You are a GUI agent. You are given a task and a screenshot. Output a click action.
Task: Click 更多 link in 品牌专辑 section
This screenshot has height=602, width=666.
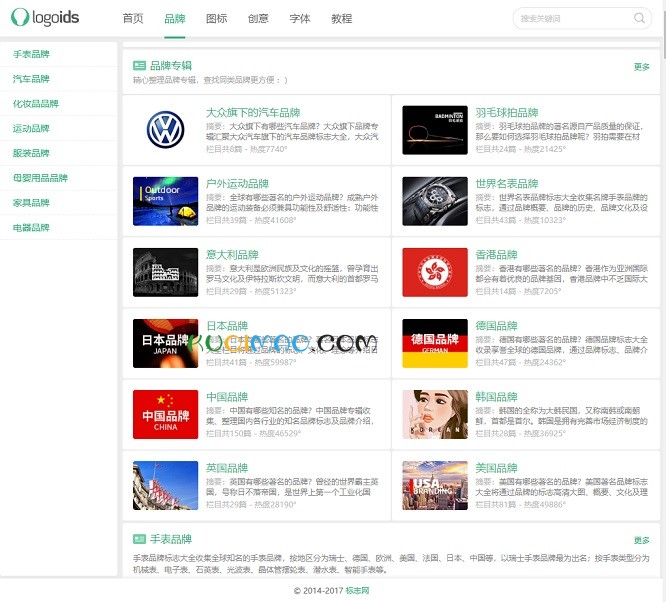pos(641,67)
